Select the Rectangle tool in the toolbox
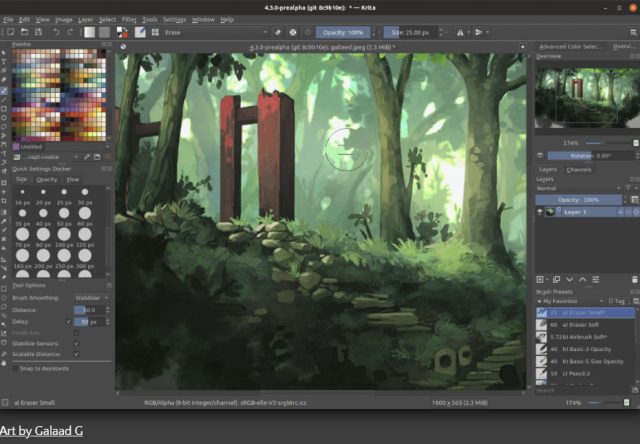 (4, 109)
